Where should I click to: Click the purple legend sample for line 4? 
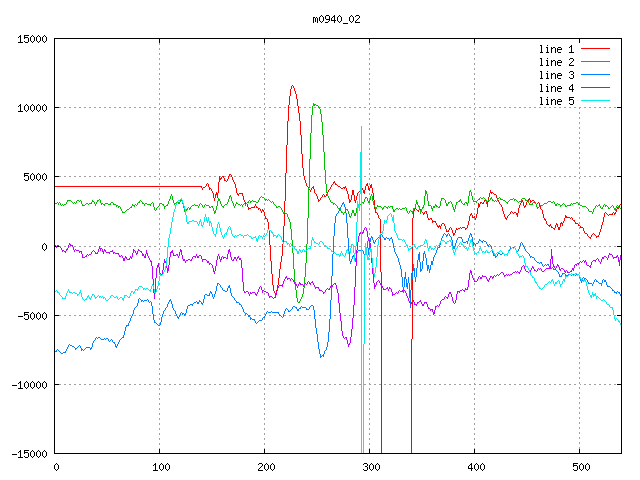point(596,87)
